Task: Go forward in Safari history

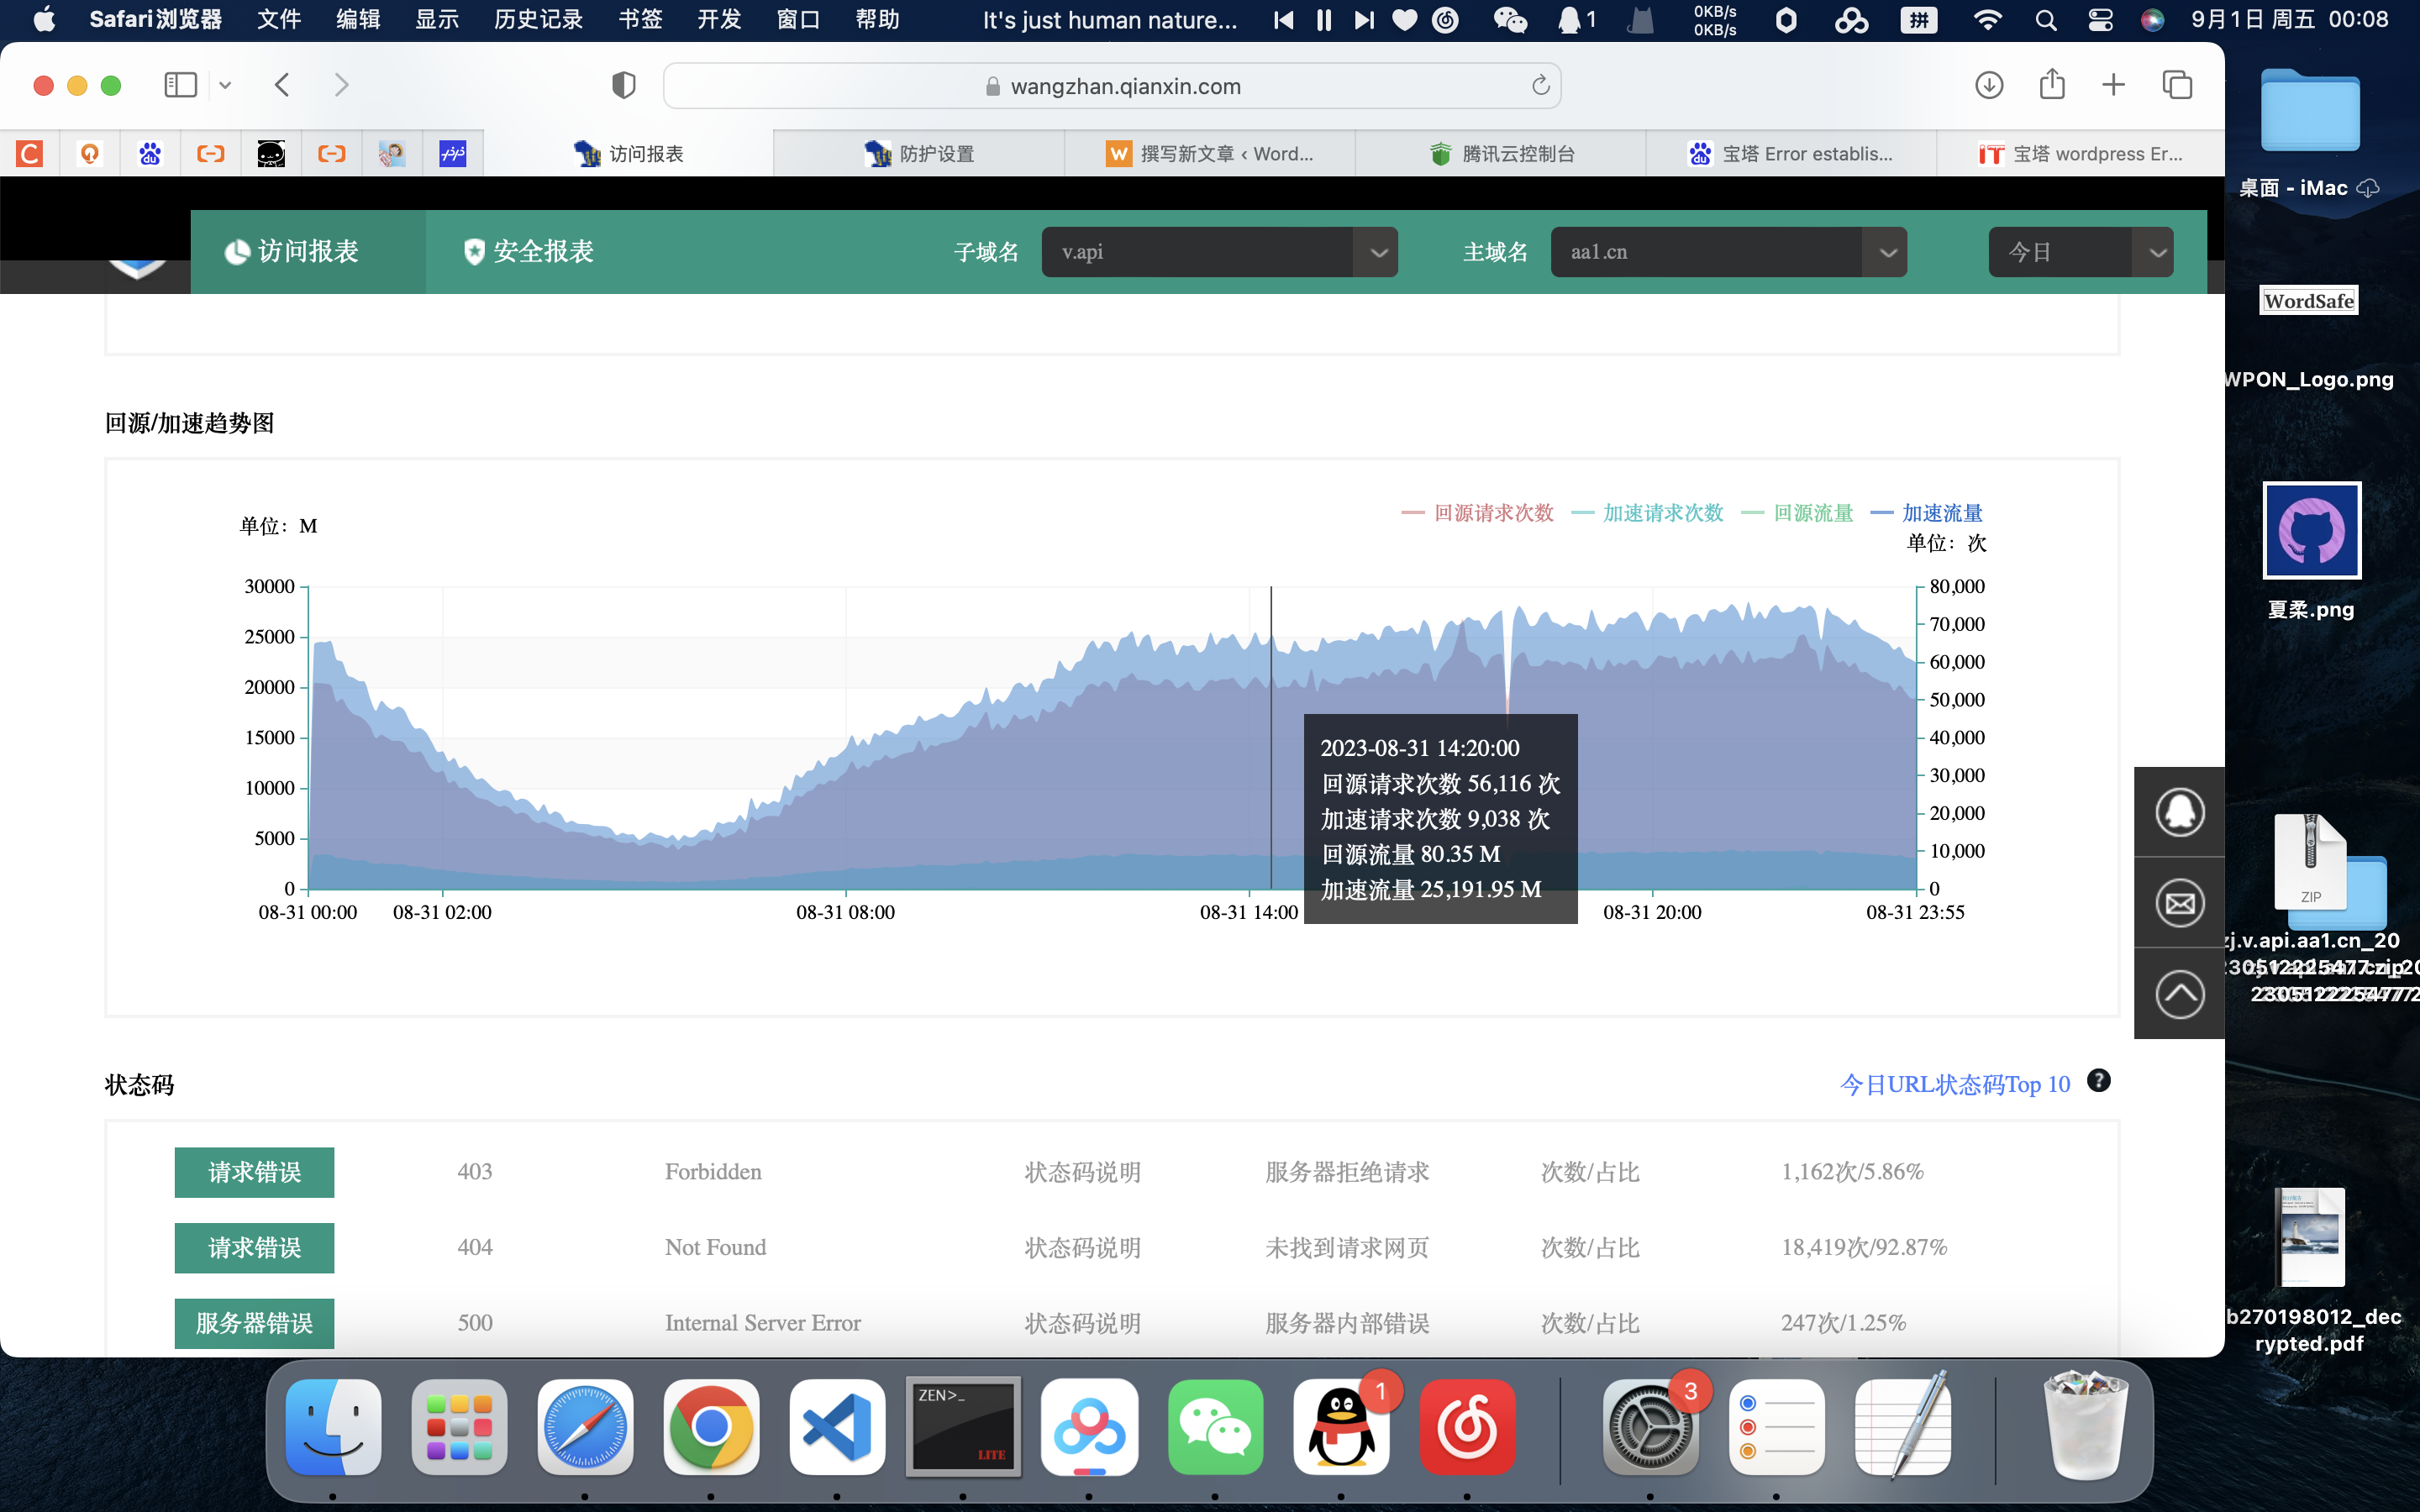Action: pos(341,85)
